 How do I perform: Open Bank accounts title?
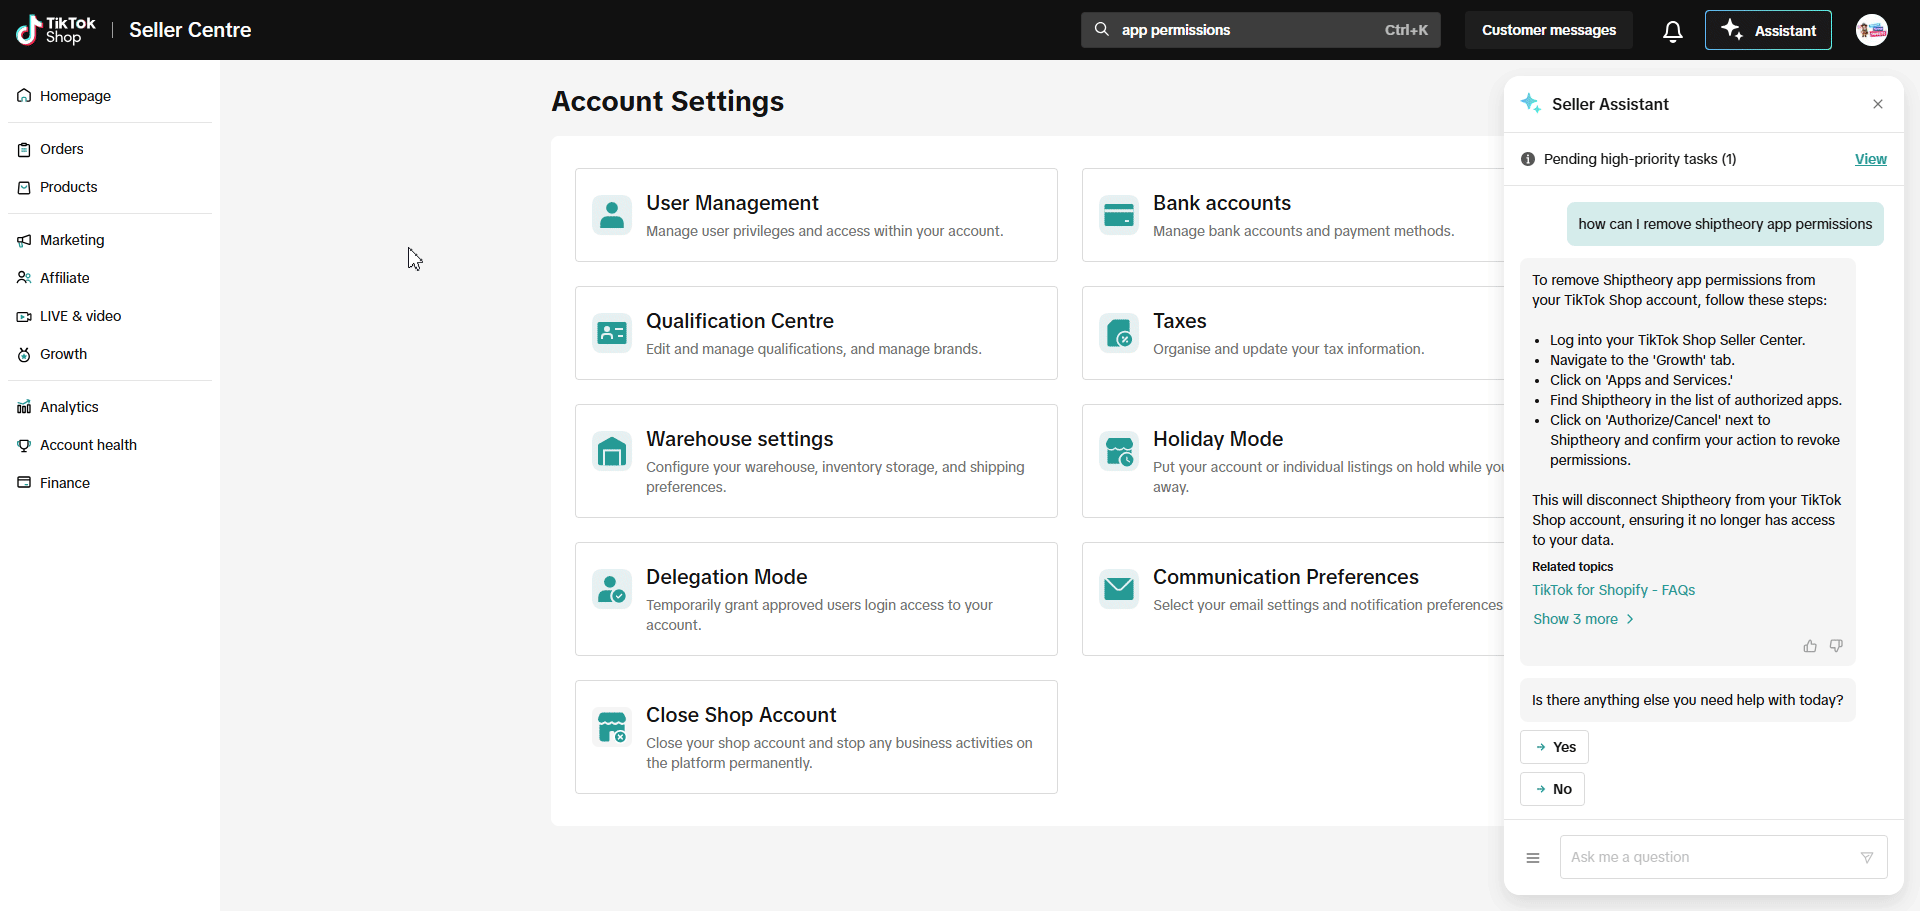[x=1222, y=203]
